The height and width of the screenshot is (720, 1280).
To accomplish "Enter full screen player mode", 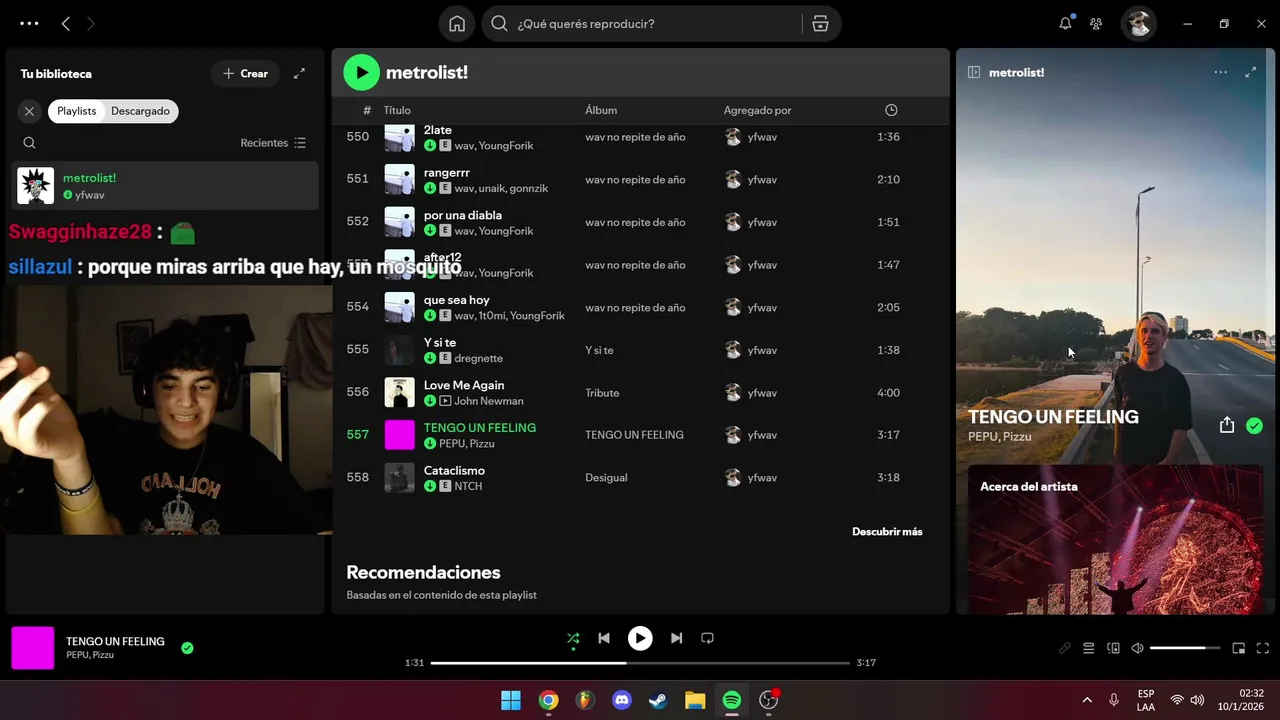I will coord(1262,648).
